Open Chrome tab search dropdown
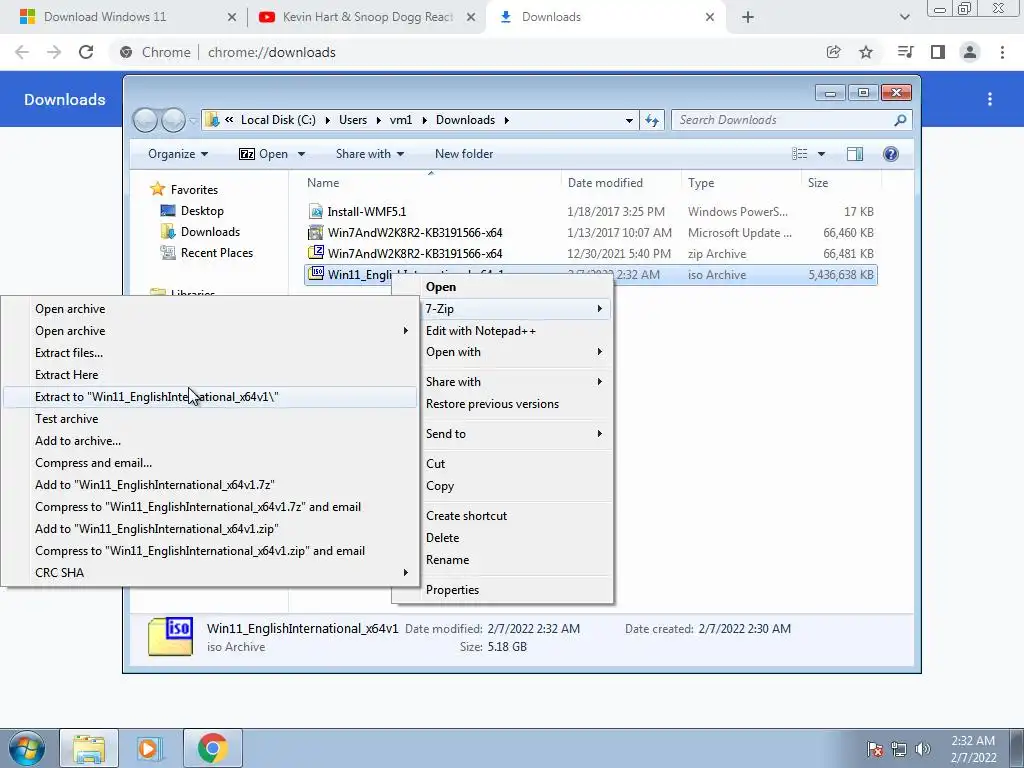Screen dimensions: 1024x768 click(904, 18)
